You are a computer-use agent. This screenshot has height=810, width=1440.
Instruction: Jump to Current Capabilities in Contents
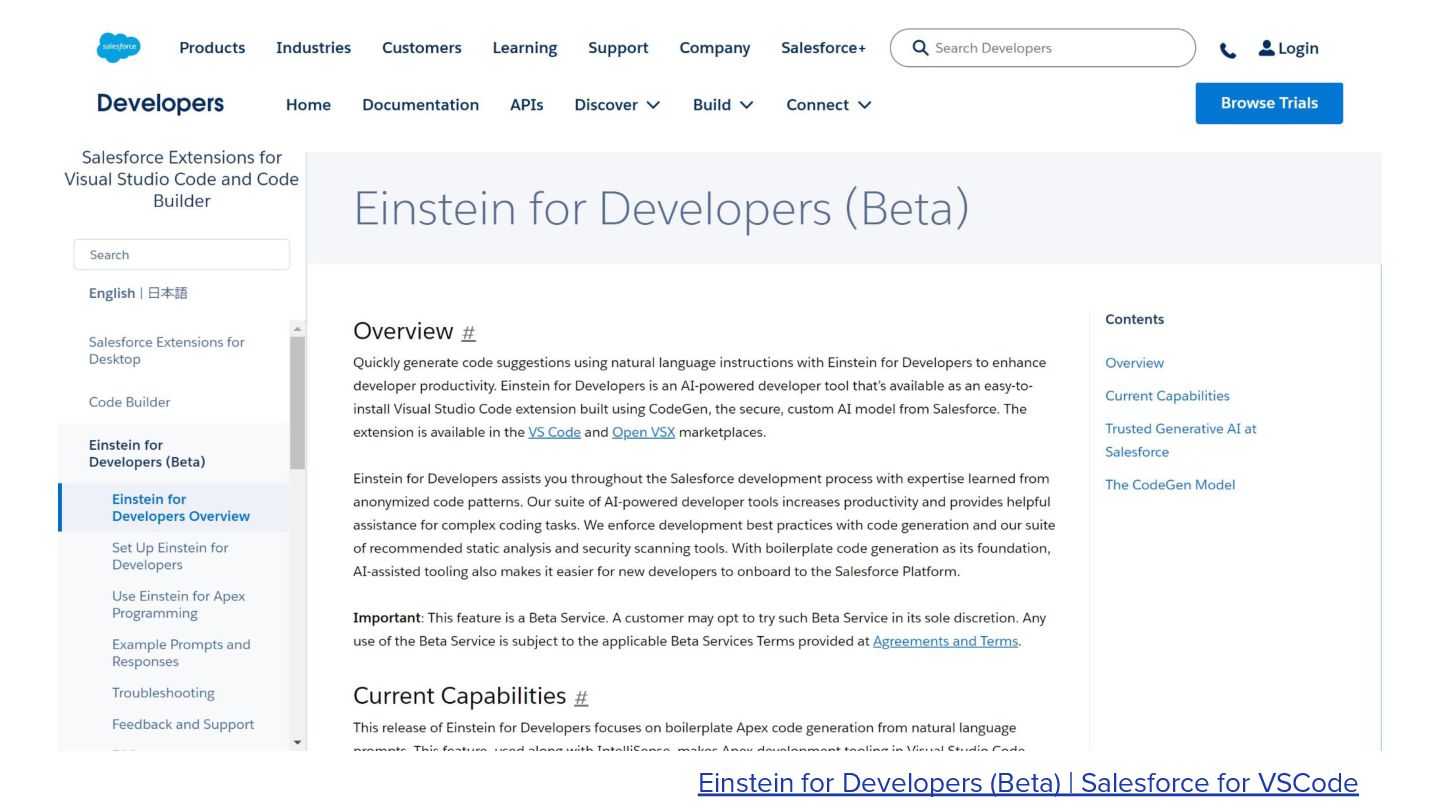(x=1167, y=396)
